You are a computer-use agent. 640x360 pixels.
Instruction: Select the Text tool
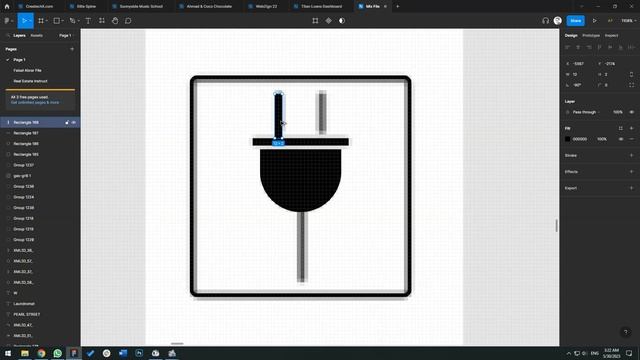[88, 20]
